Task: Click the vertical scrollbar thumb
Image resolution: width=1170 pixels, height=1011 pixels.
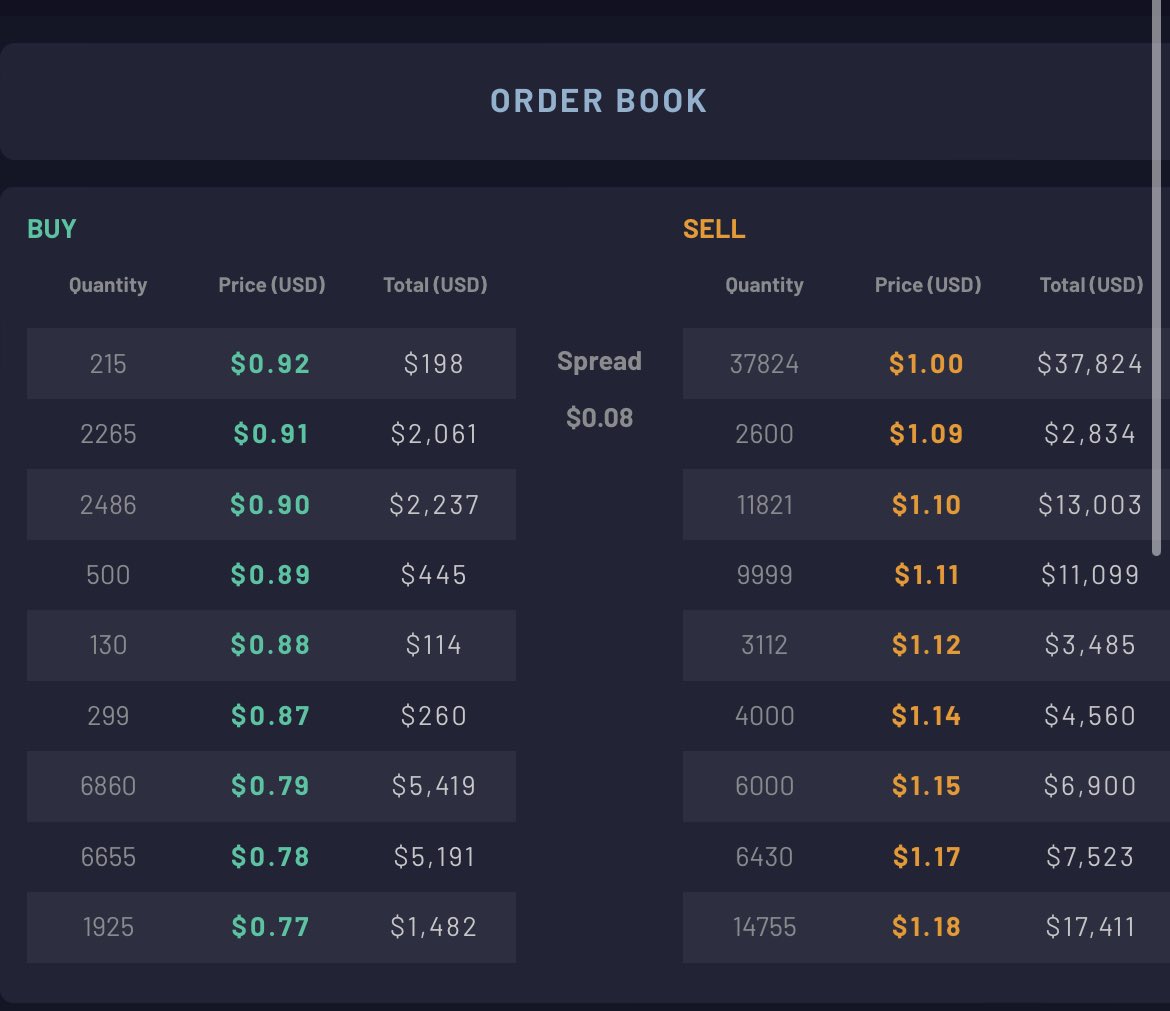Action: tap(1157, 278)
